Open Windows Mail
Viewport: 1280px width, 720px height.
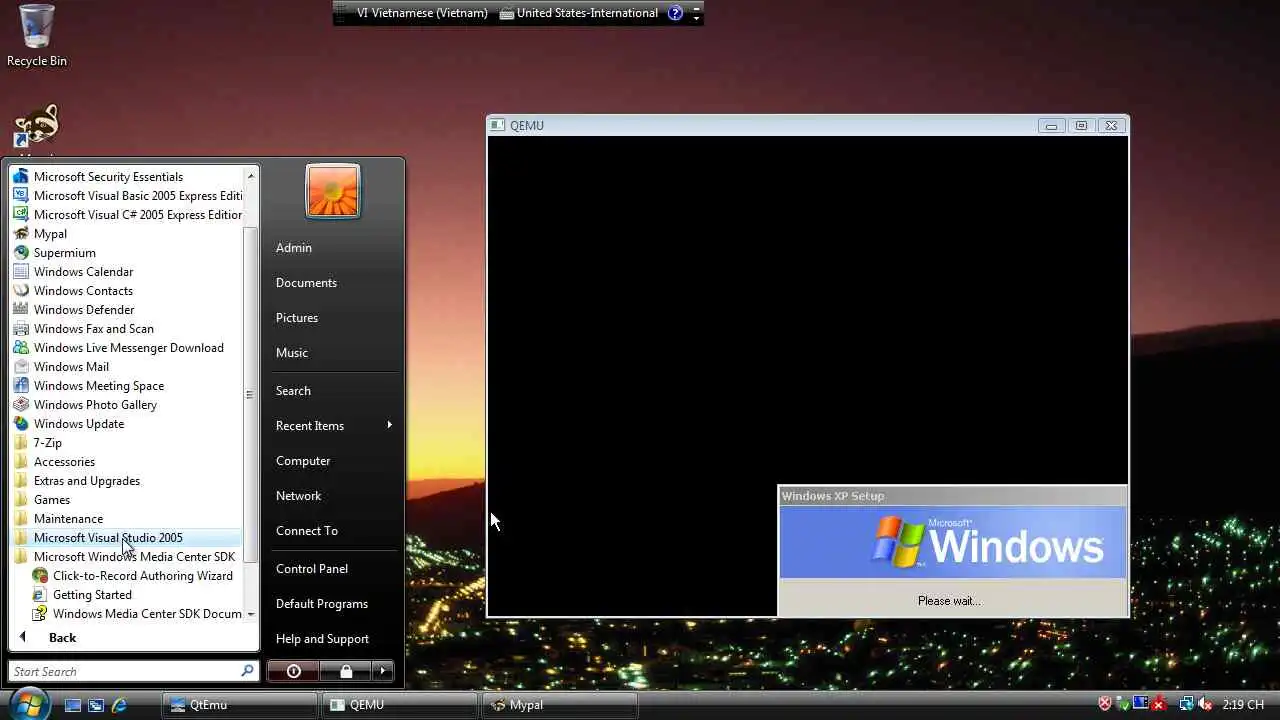coord(126,367)
